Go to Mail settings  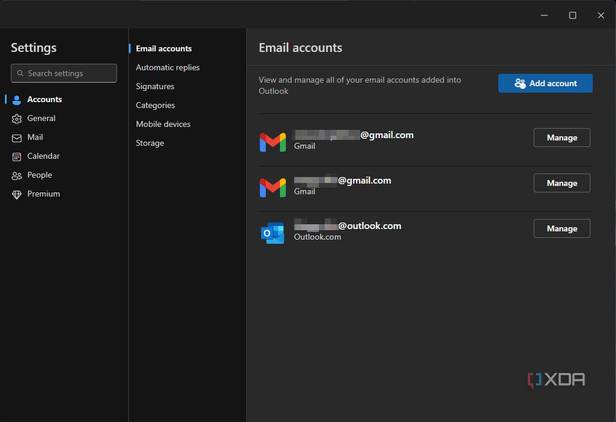pyautogui.click(x=35, y=137)
